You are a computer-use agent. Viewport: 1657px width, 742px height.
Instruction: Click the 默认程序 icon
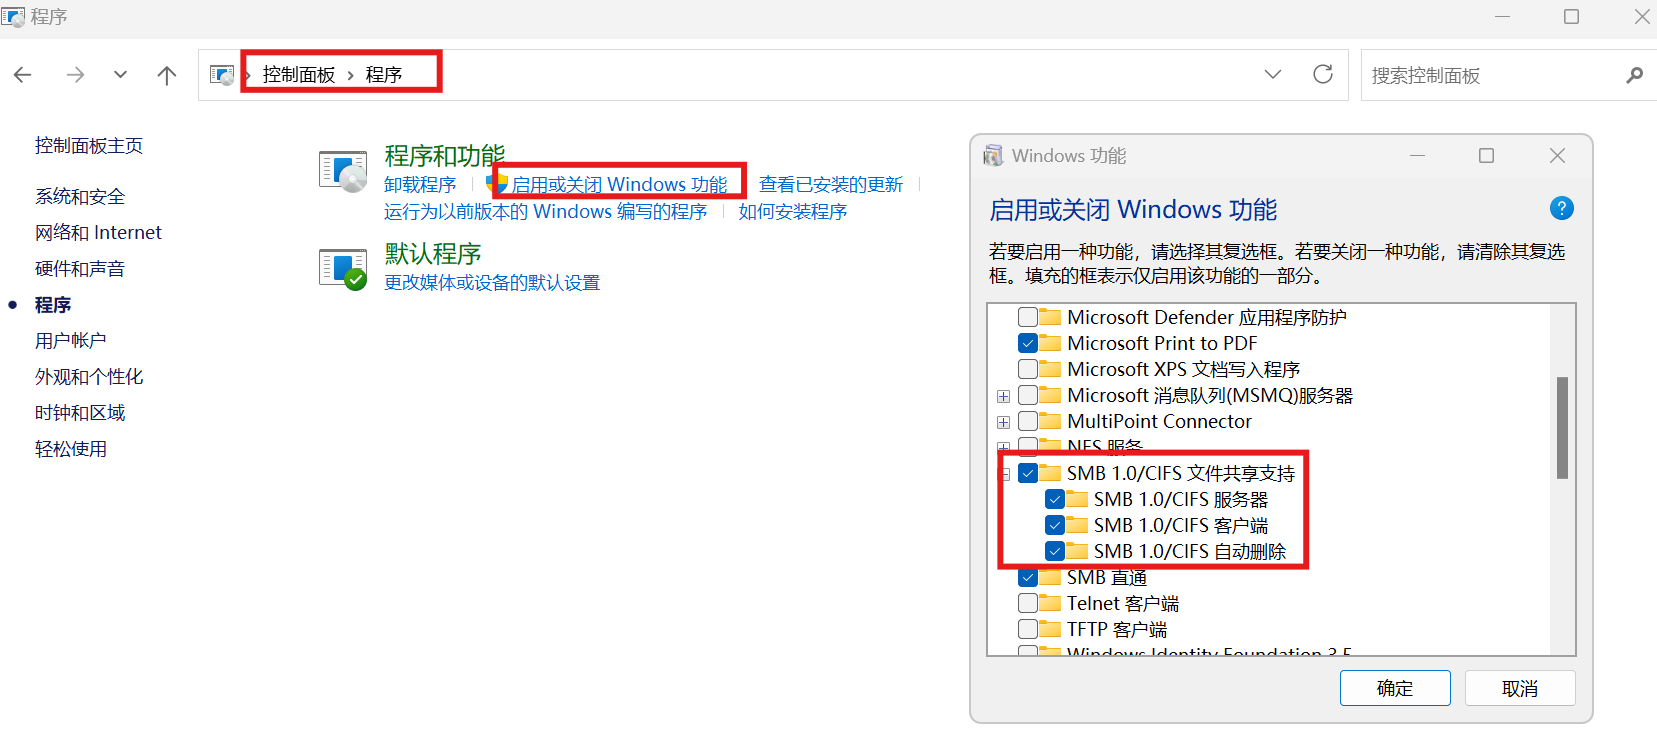point(344,269)
